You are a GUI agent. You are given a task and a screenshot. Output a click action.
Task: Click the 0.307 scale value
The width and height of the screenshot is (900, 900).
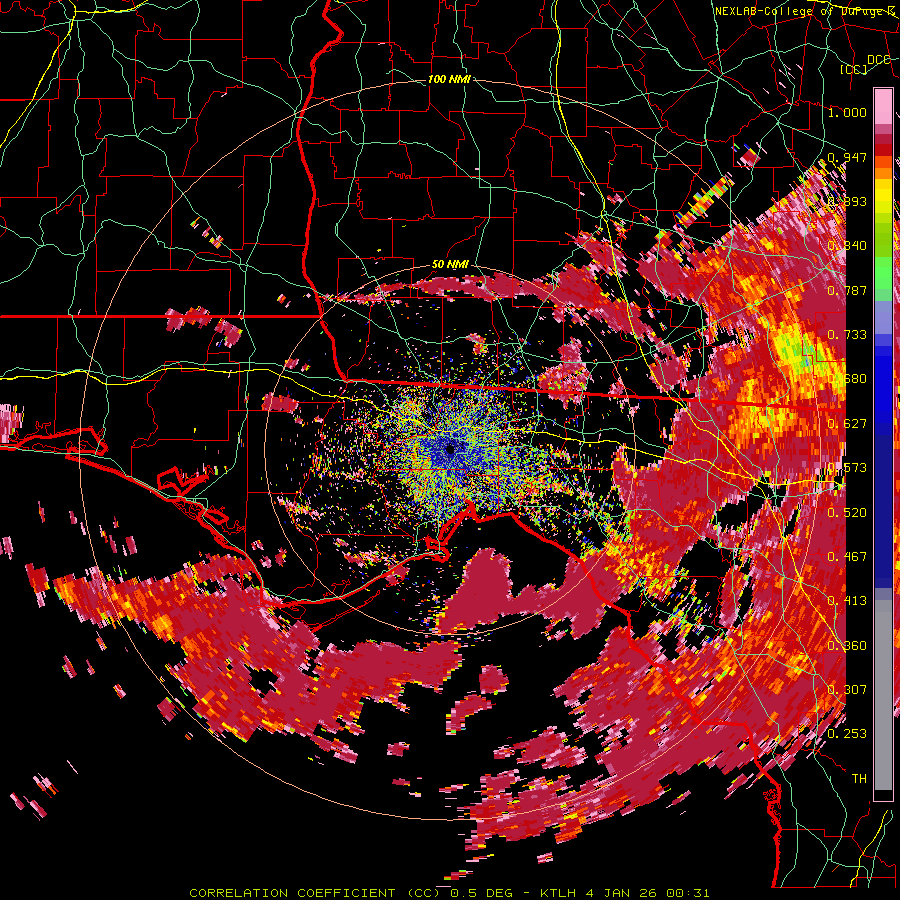847,690
